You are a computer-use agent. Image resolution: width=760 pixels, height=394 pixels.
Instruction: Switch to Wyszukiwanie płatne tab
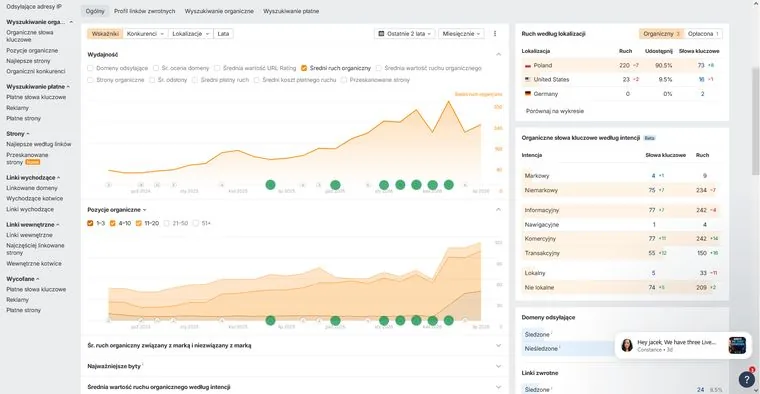[291, 11]
